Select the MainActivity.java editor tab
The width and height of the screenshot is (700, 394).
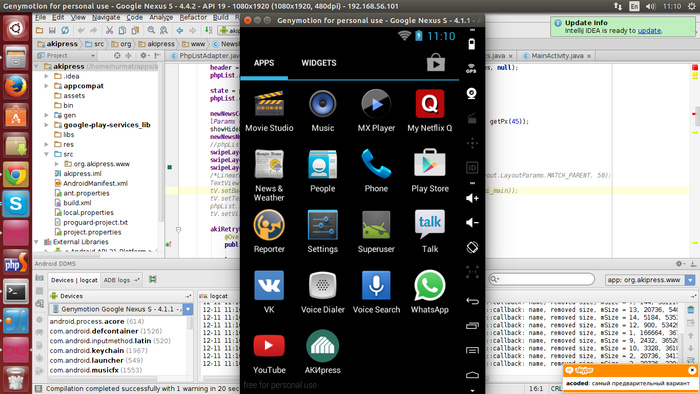[x=557, y=56]
